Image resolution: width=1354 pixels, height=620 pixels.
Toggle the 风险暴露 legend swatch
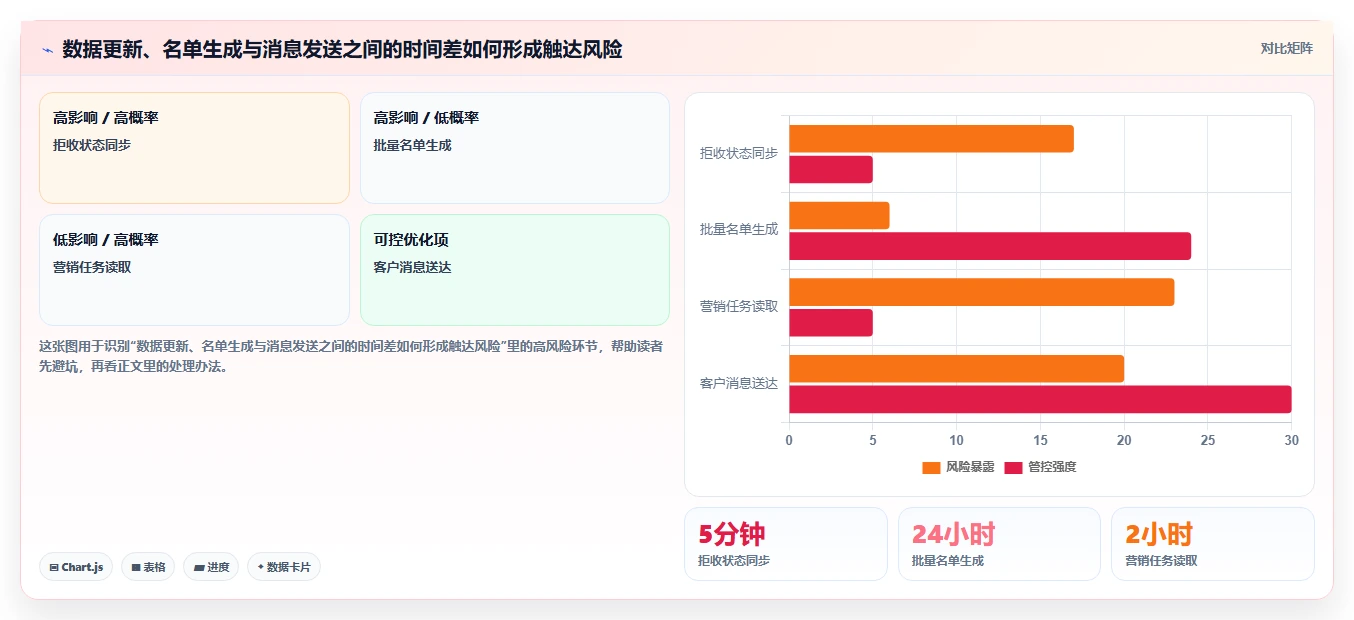tap(931, 467)
